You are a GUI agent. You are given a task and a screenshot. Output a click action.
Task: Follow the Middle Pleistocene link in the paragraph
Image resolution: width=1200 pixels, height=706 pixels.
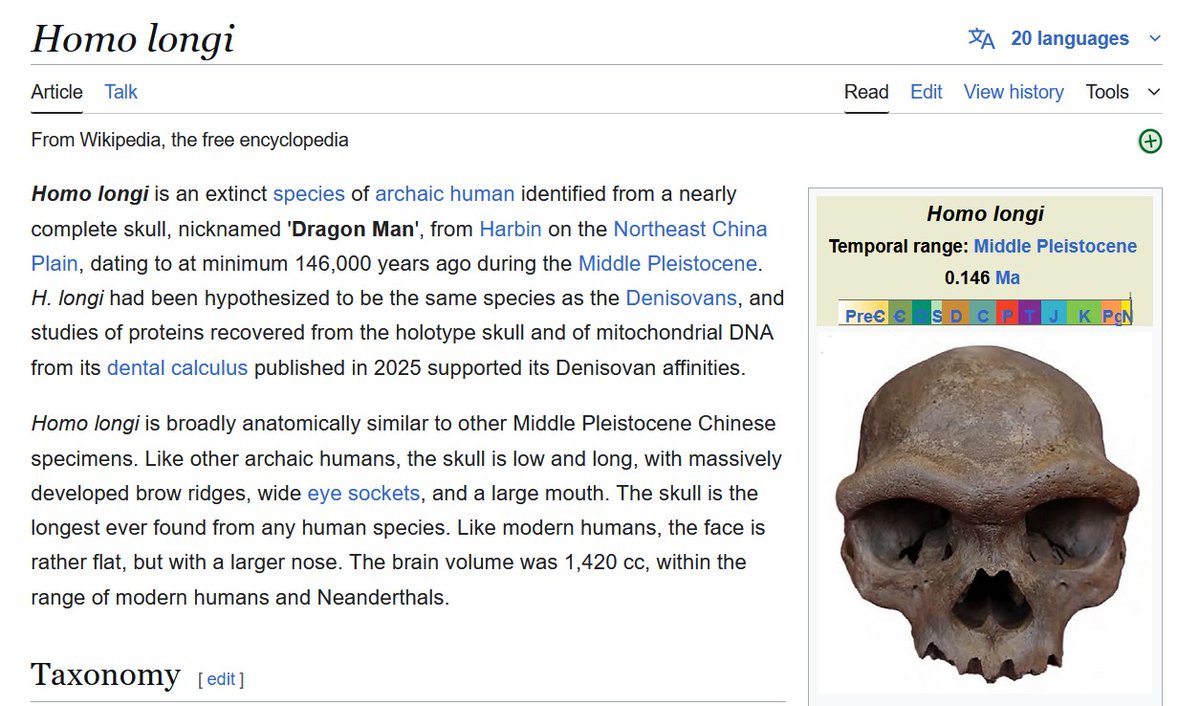point(667,263)
